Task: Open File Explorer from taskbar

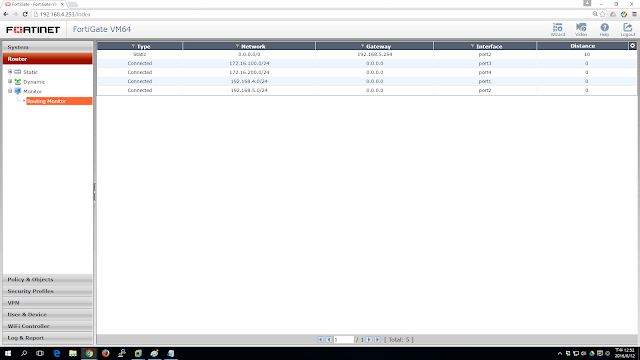Action: [x=73, y=353]
